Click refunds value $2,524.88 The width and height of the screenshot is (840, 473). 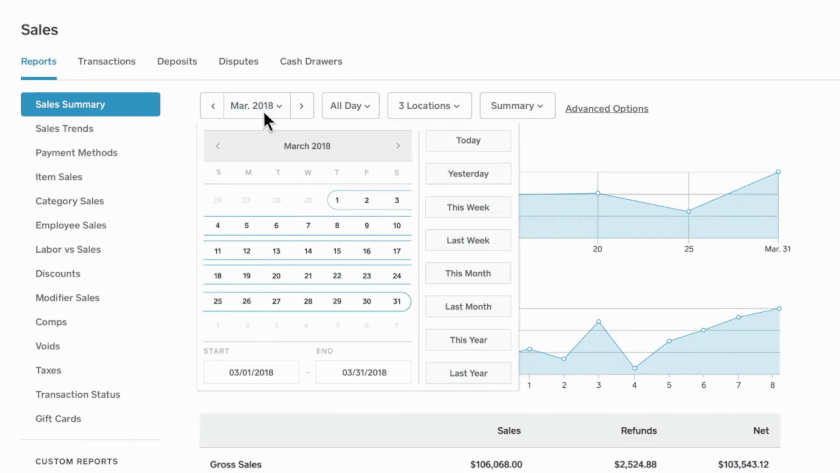(635, 464)
